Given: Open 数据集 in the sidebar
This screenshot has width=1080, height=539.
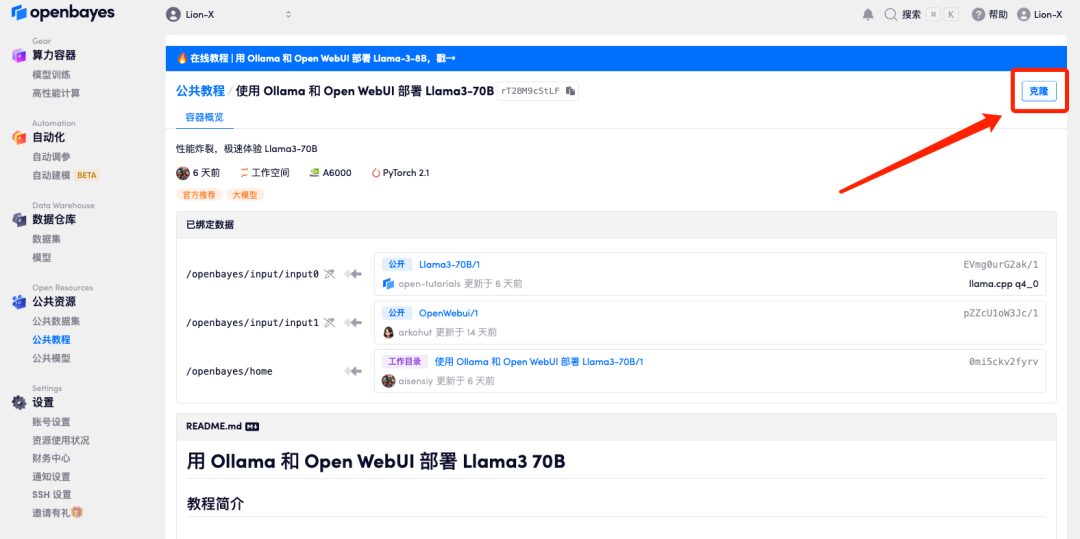Looking at the screenshot, I should [47, 239].
